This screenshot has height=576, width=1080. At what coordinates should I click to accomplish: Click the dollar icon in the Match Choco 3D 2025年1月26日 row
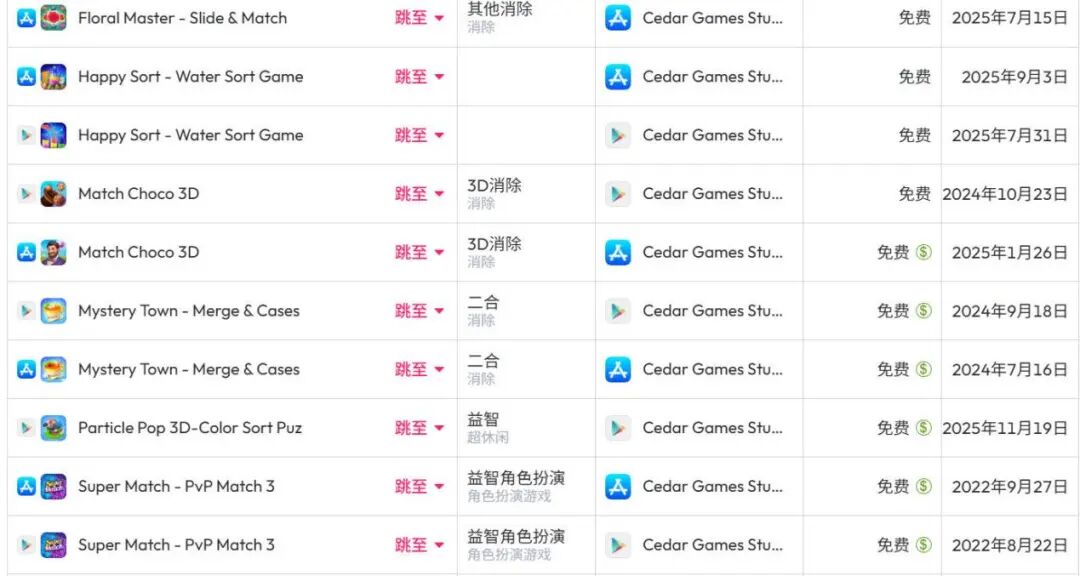[x=924, y=252]
